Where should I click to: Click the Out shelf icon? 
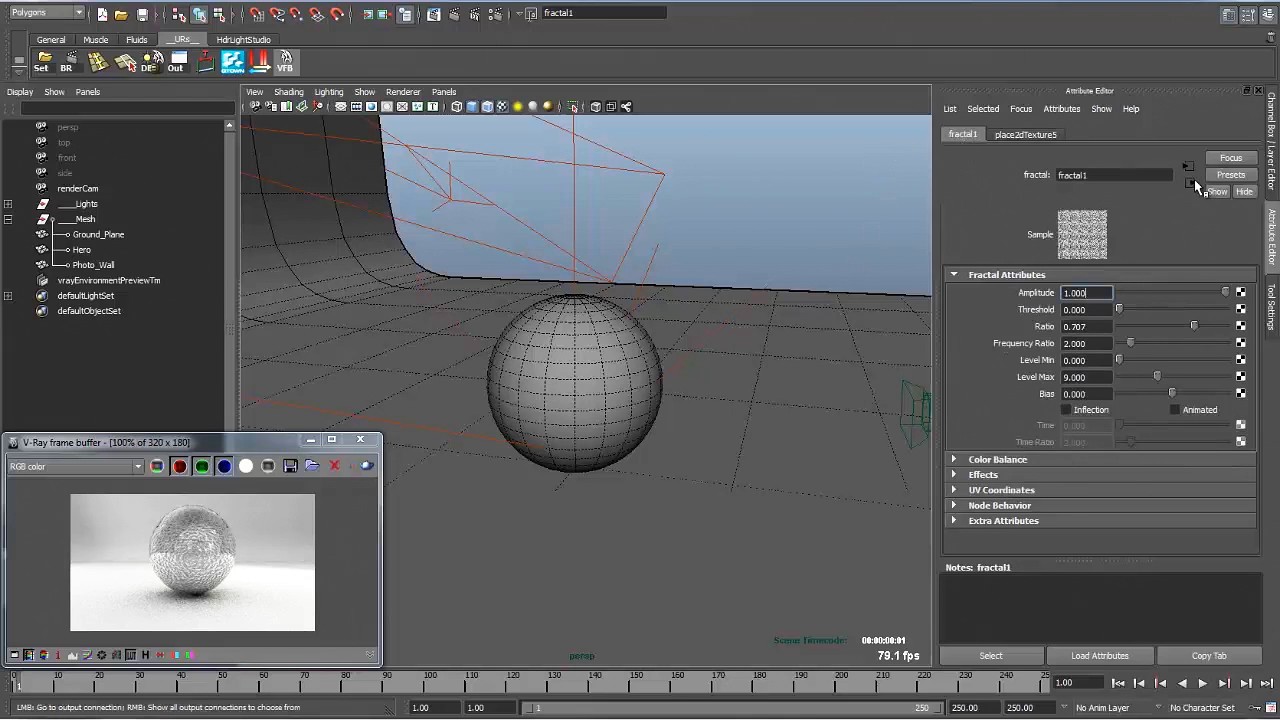point(176,62)
